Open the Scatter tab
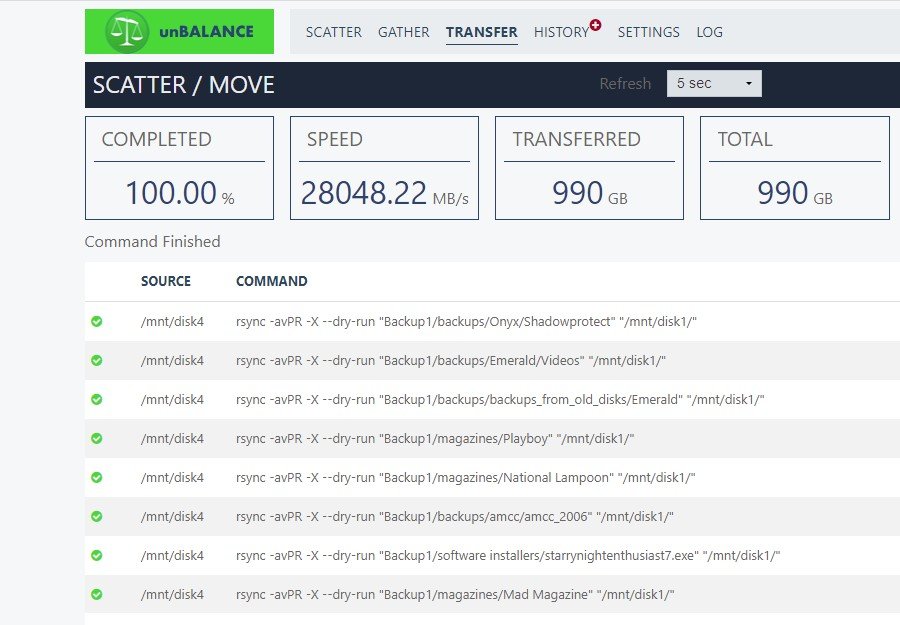The width and height of the screenshot is (900, 625). [333, 32]
